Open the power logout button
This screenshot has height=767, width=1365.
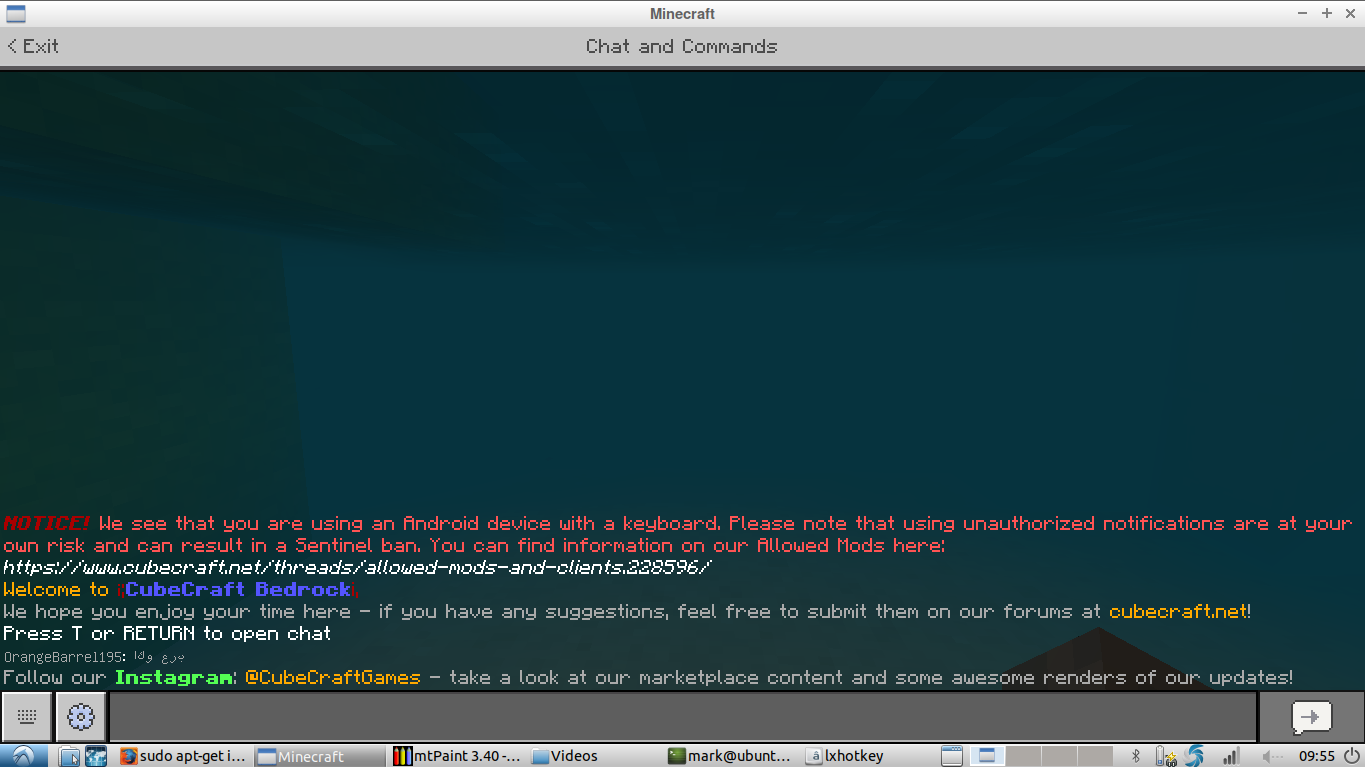tap(1352, 756)
